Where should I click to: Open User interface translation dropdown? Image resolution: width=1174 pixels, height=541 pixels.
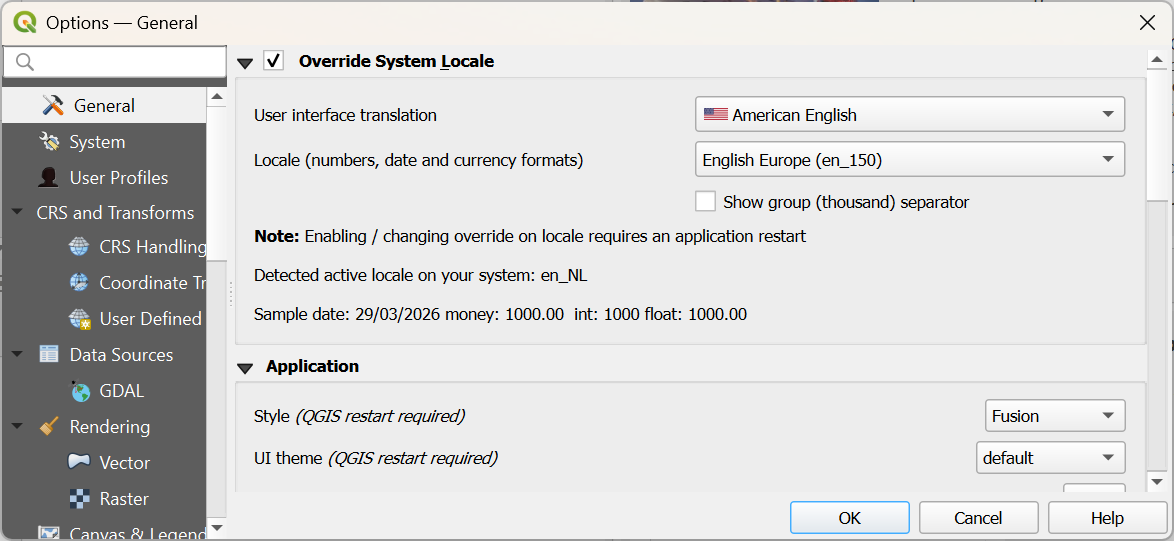pyautogui.click(x=909, y=115)
